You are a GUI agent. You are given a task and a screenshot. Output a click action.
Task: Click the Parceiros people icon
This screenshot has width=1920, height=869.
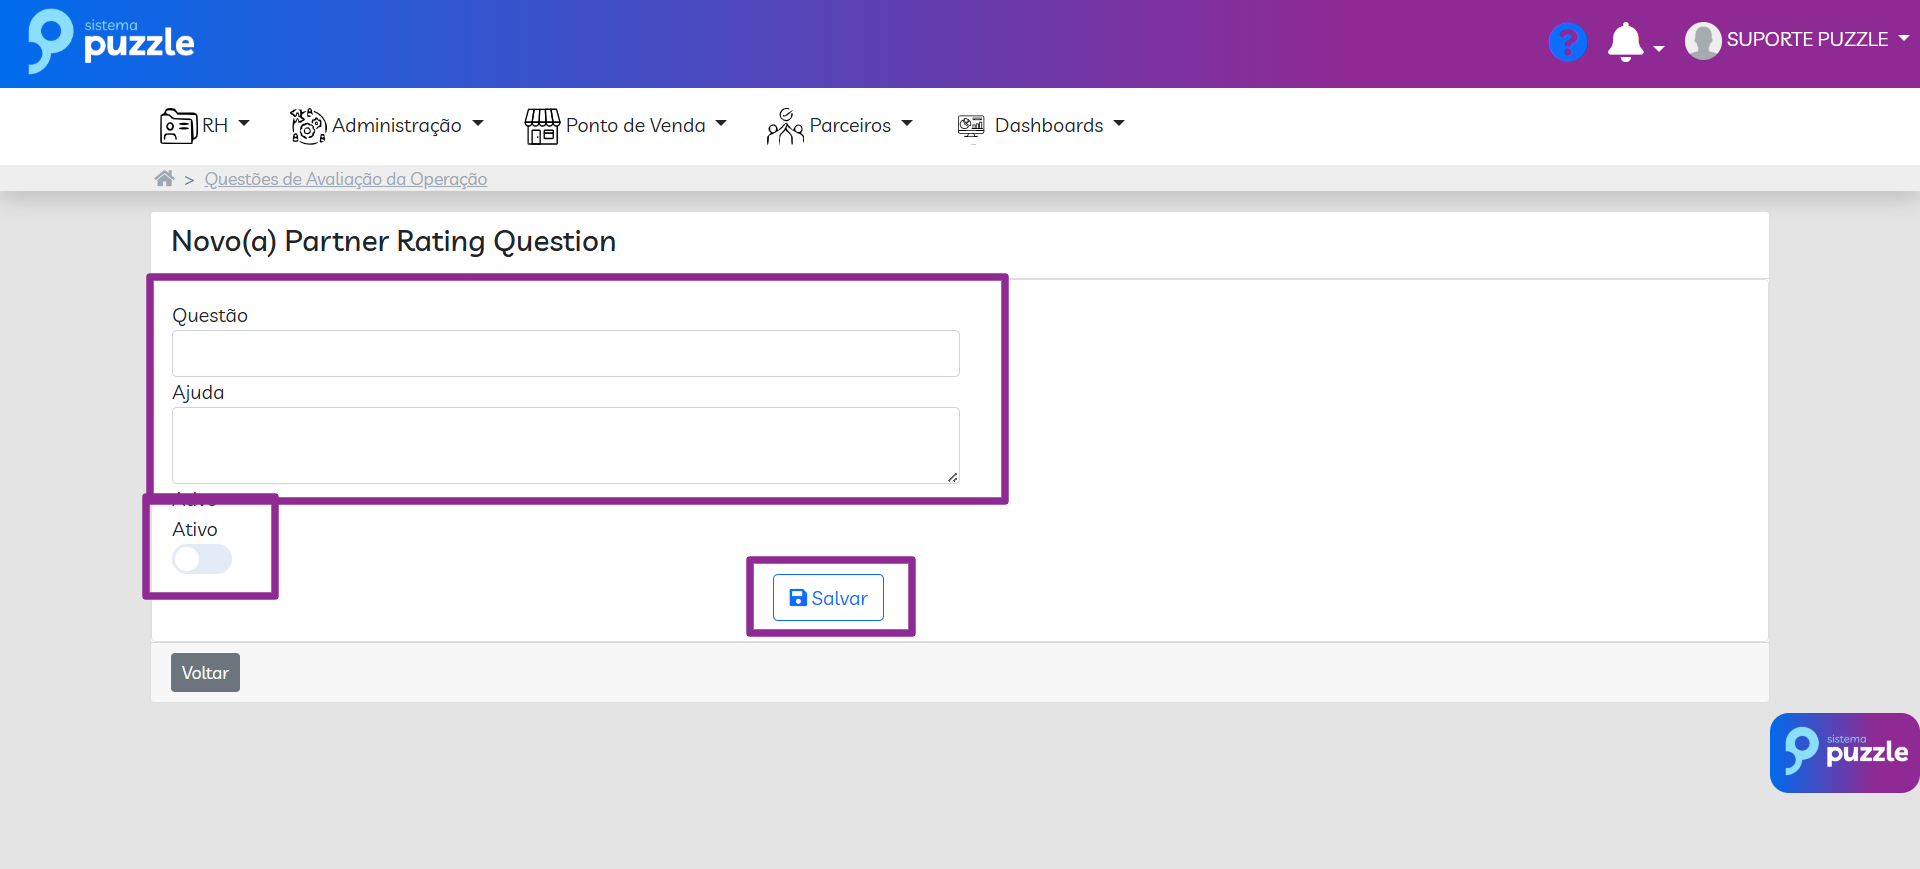(x=785, y=126)
